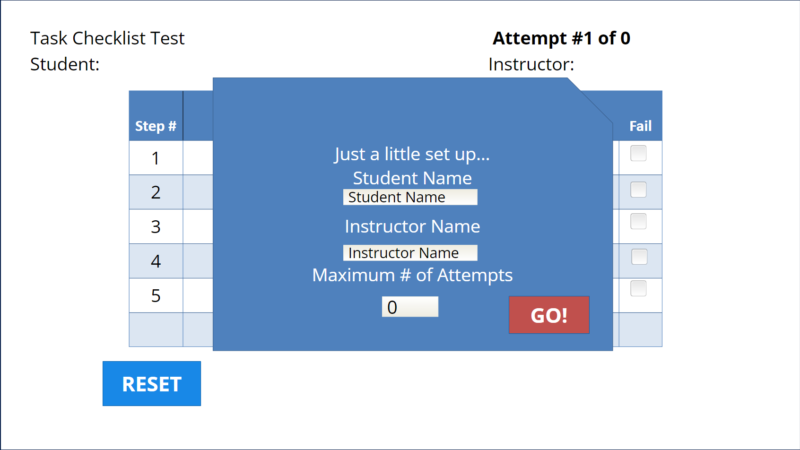
Task: Click the Task Checklist Test title
Action: click(x=107, y=39)
